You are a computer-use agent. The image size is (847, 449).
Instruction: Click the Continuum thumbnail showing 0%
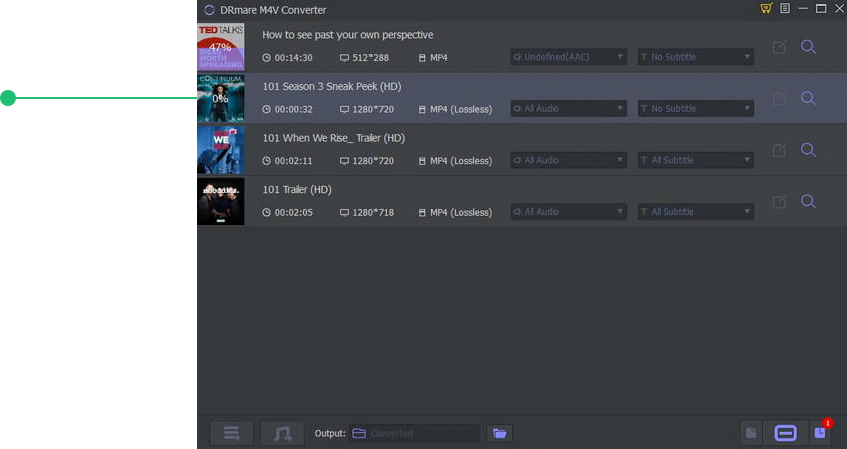click(x=220, y=98)
